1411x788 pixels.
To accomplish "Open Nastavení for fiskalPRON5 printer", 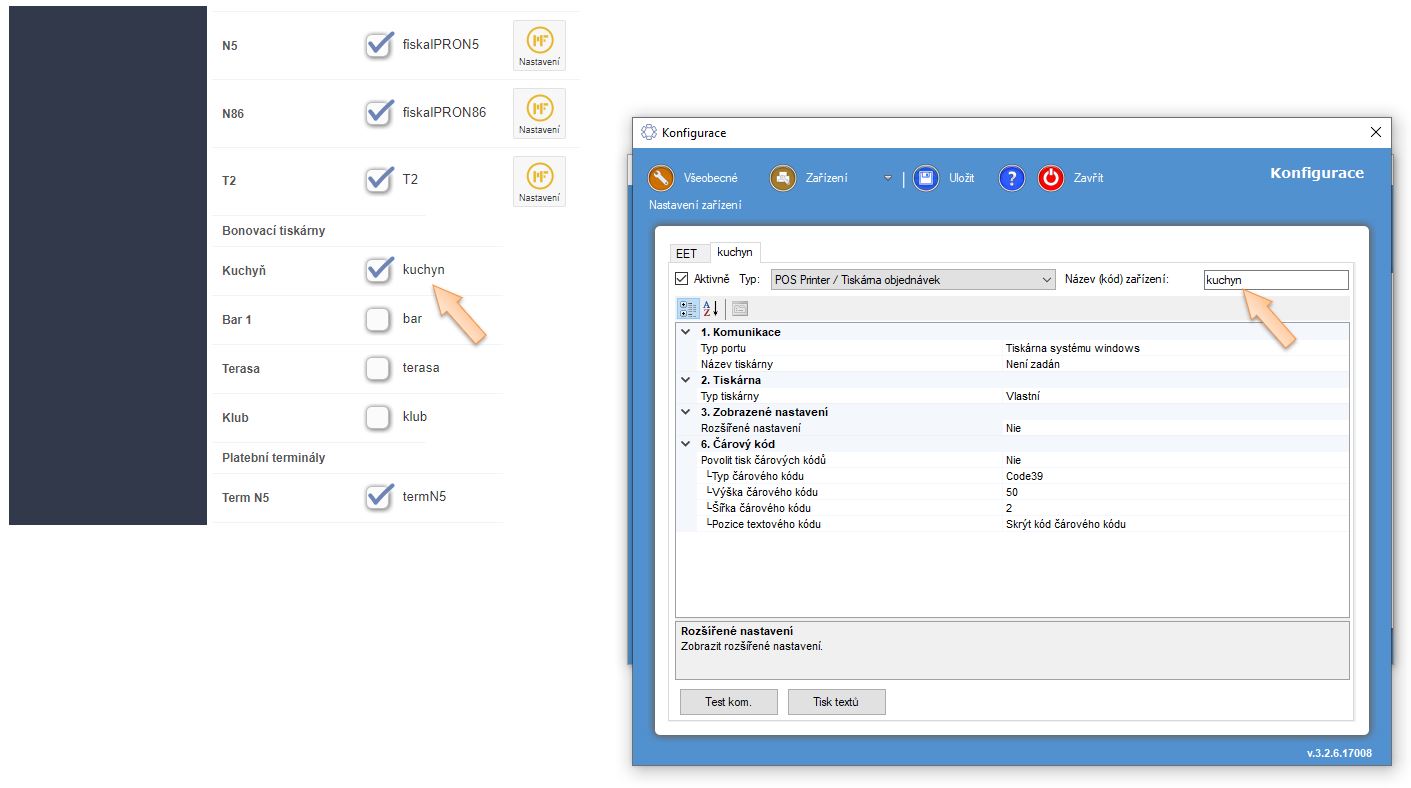I will click(x=539, y=46).
